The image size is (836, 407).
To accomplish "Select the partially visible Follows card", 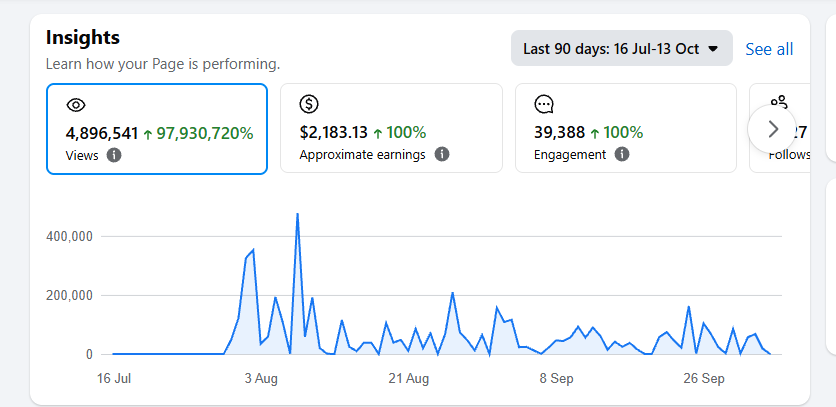I will 779,128.
